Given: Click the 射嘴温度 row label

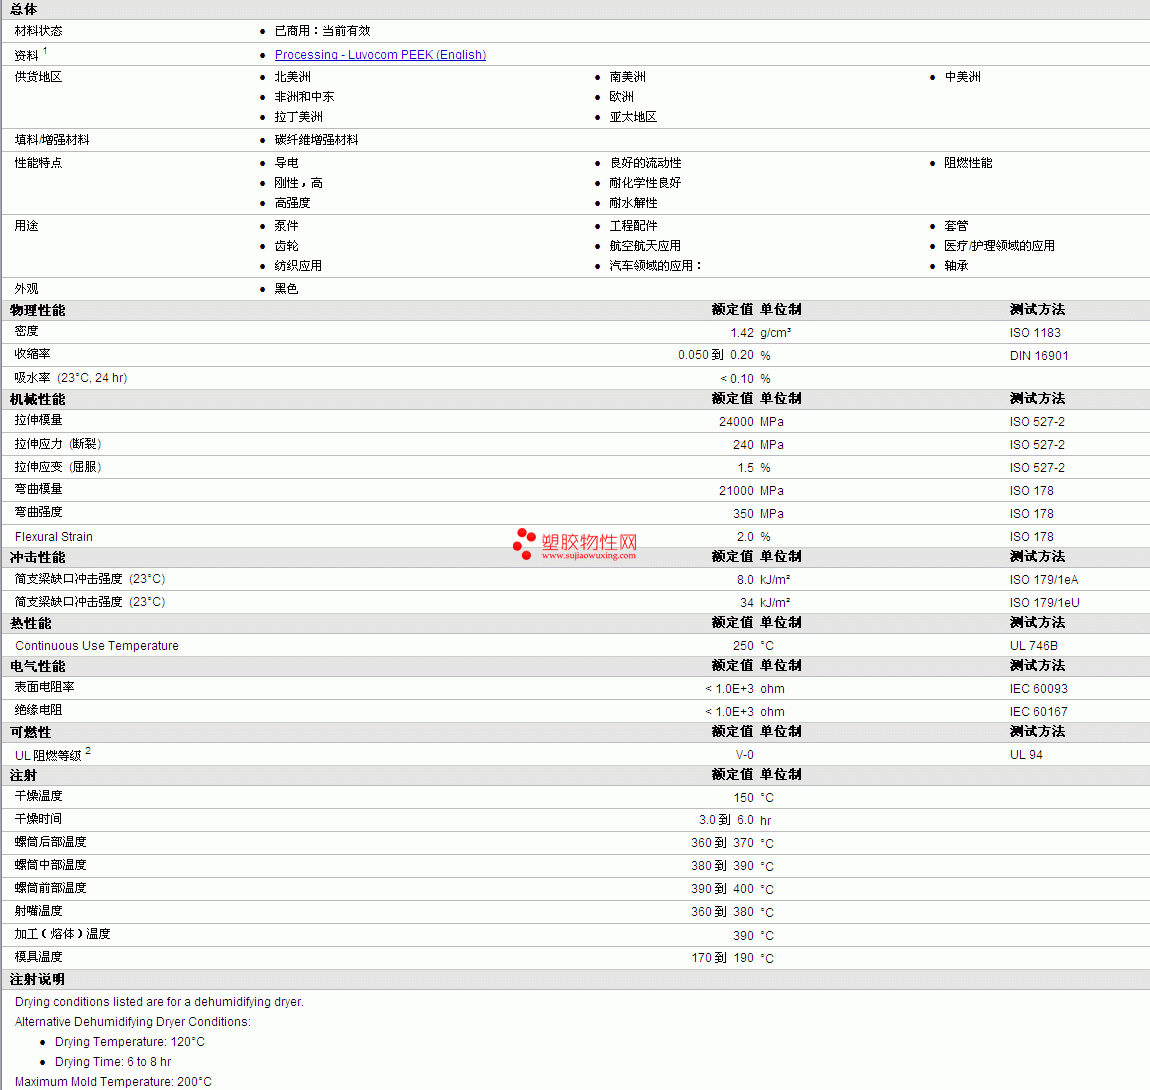Looking at the screenshot, I should [x=38, y=911].
